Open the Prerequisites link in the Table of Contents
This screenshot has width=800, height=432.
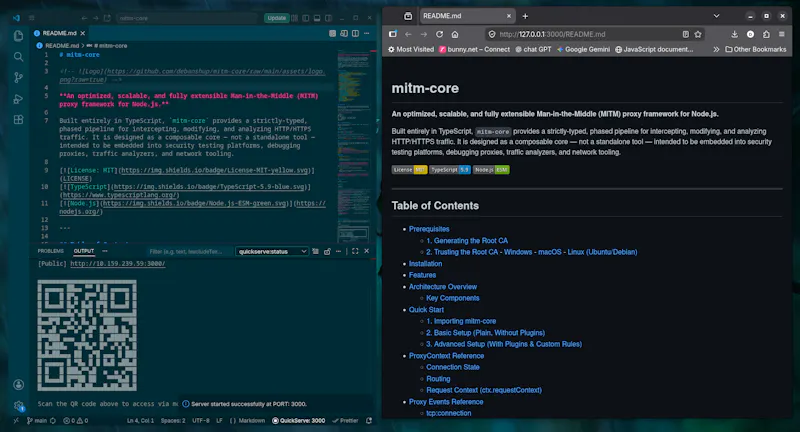tap(429, 229)
